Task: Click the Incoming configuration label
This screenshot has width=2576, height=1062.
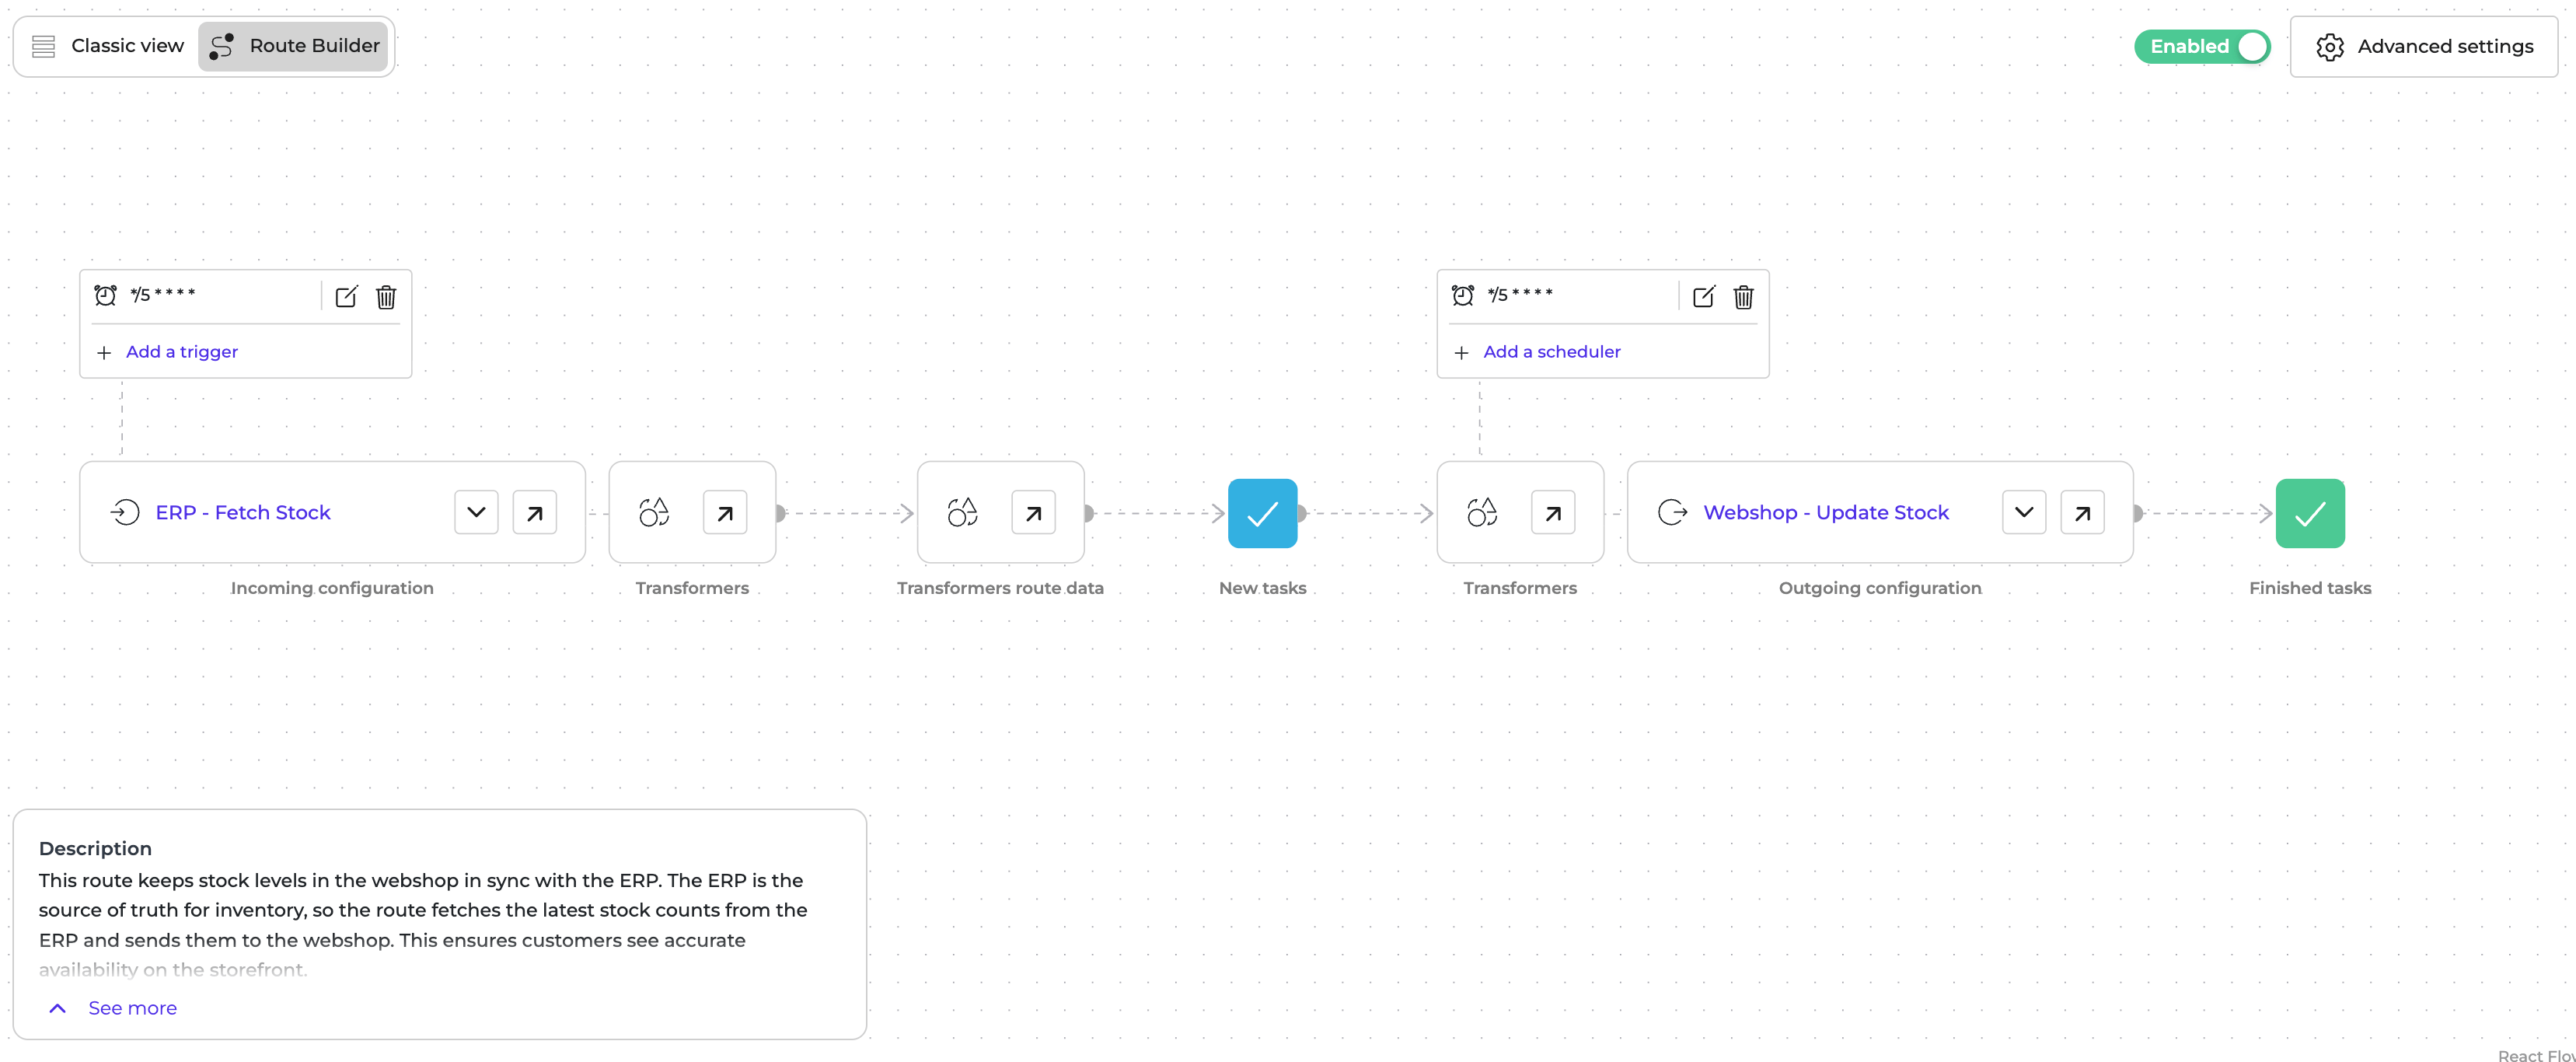Action: click(x=332, y=588)
